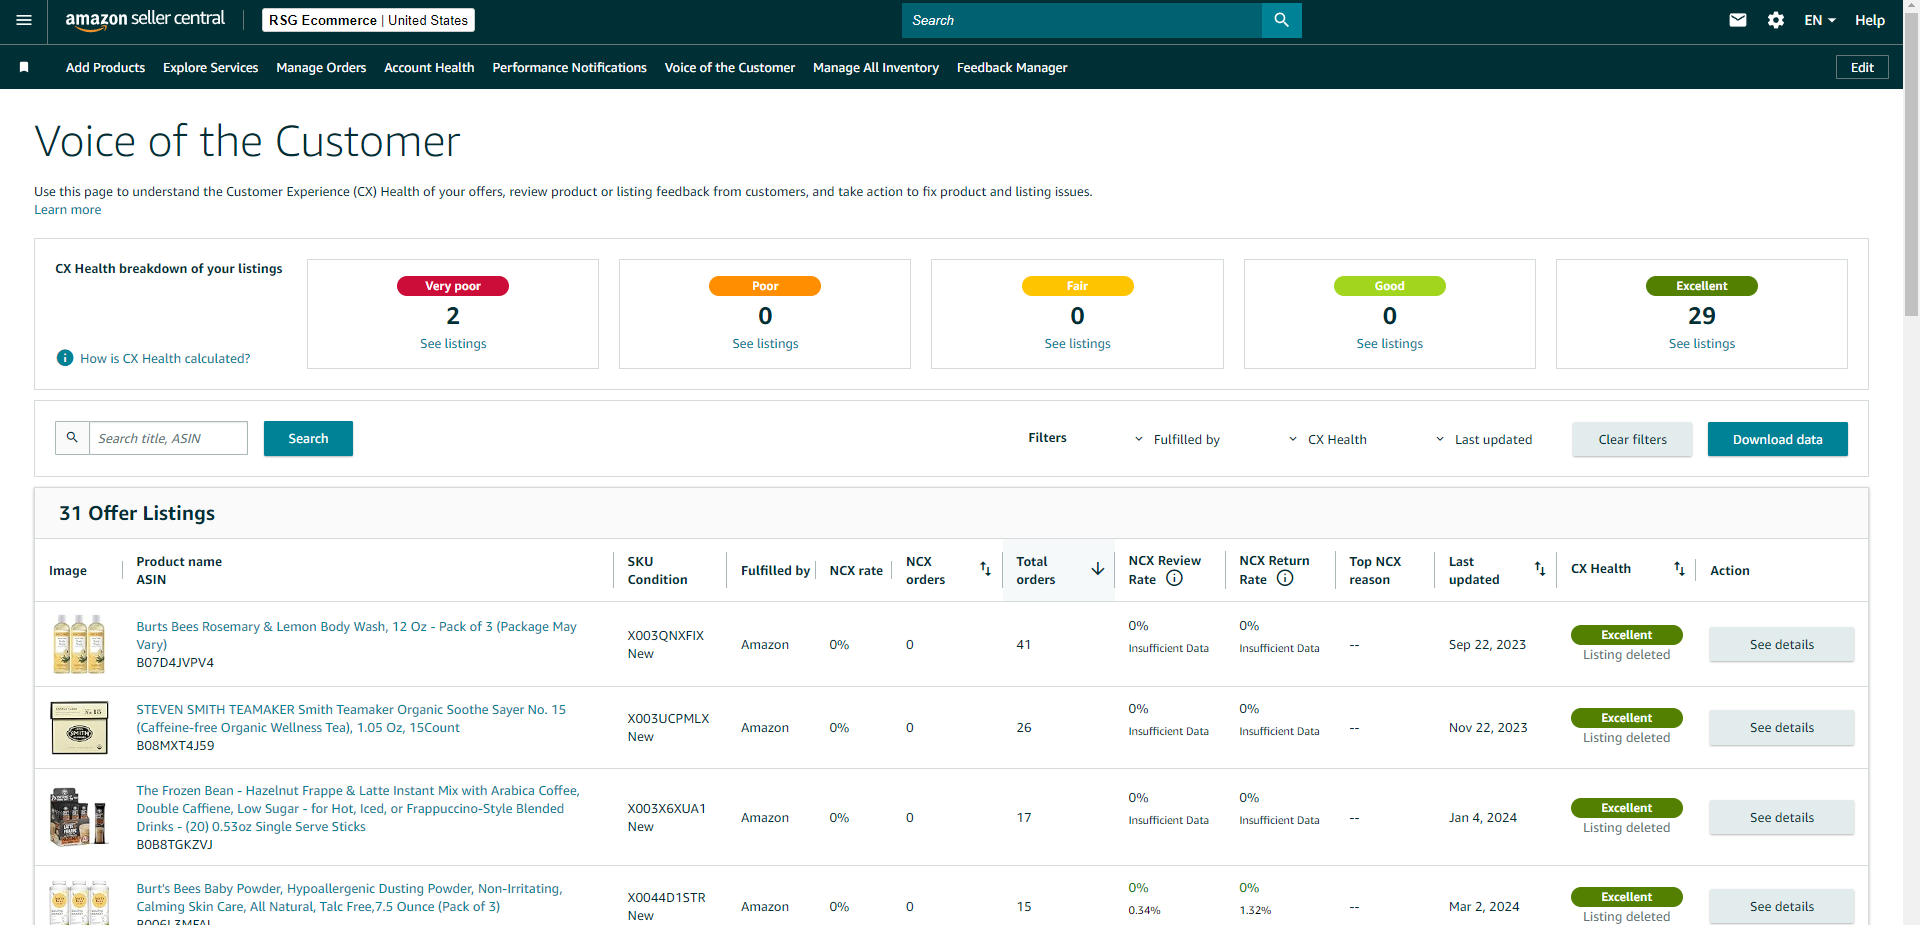Open the Learn more link
Screen dimensions: 1920x925
(x=67, y=210)
